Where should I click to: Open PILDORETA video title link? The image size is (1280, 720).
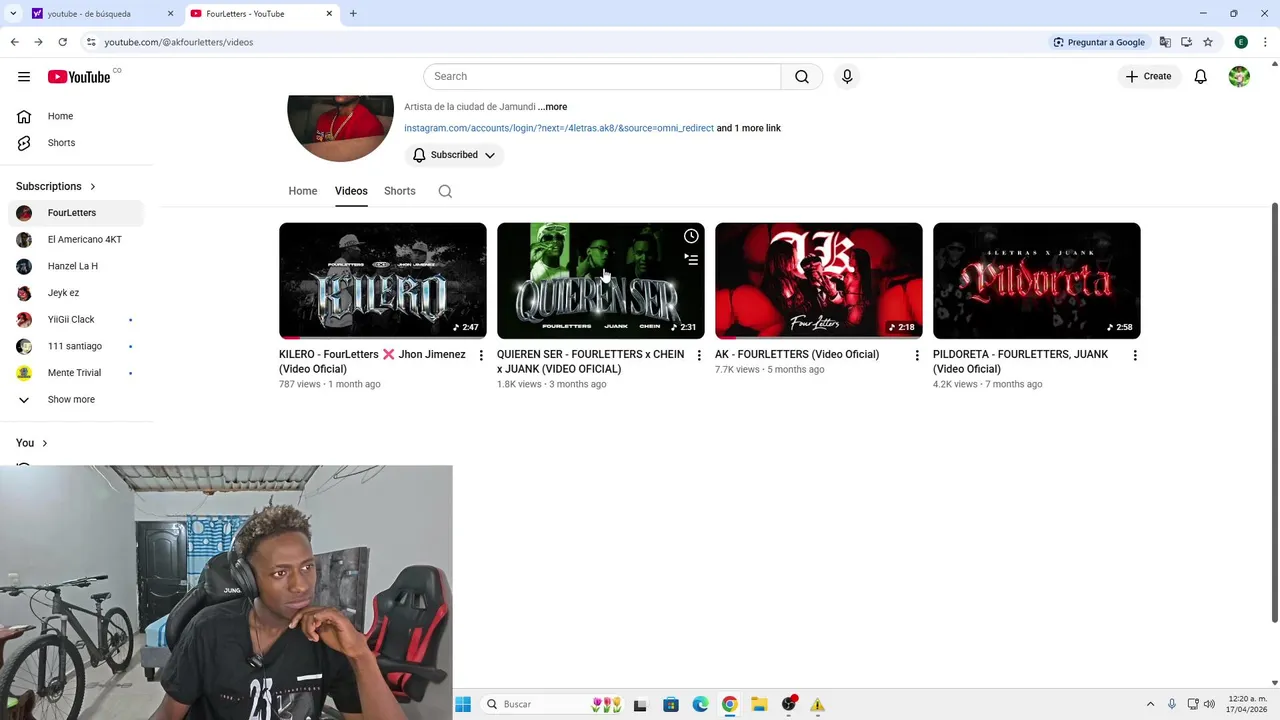pos(1020,361)
